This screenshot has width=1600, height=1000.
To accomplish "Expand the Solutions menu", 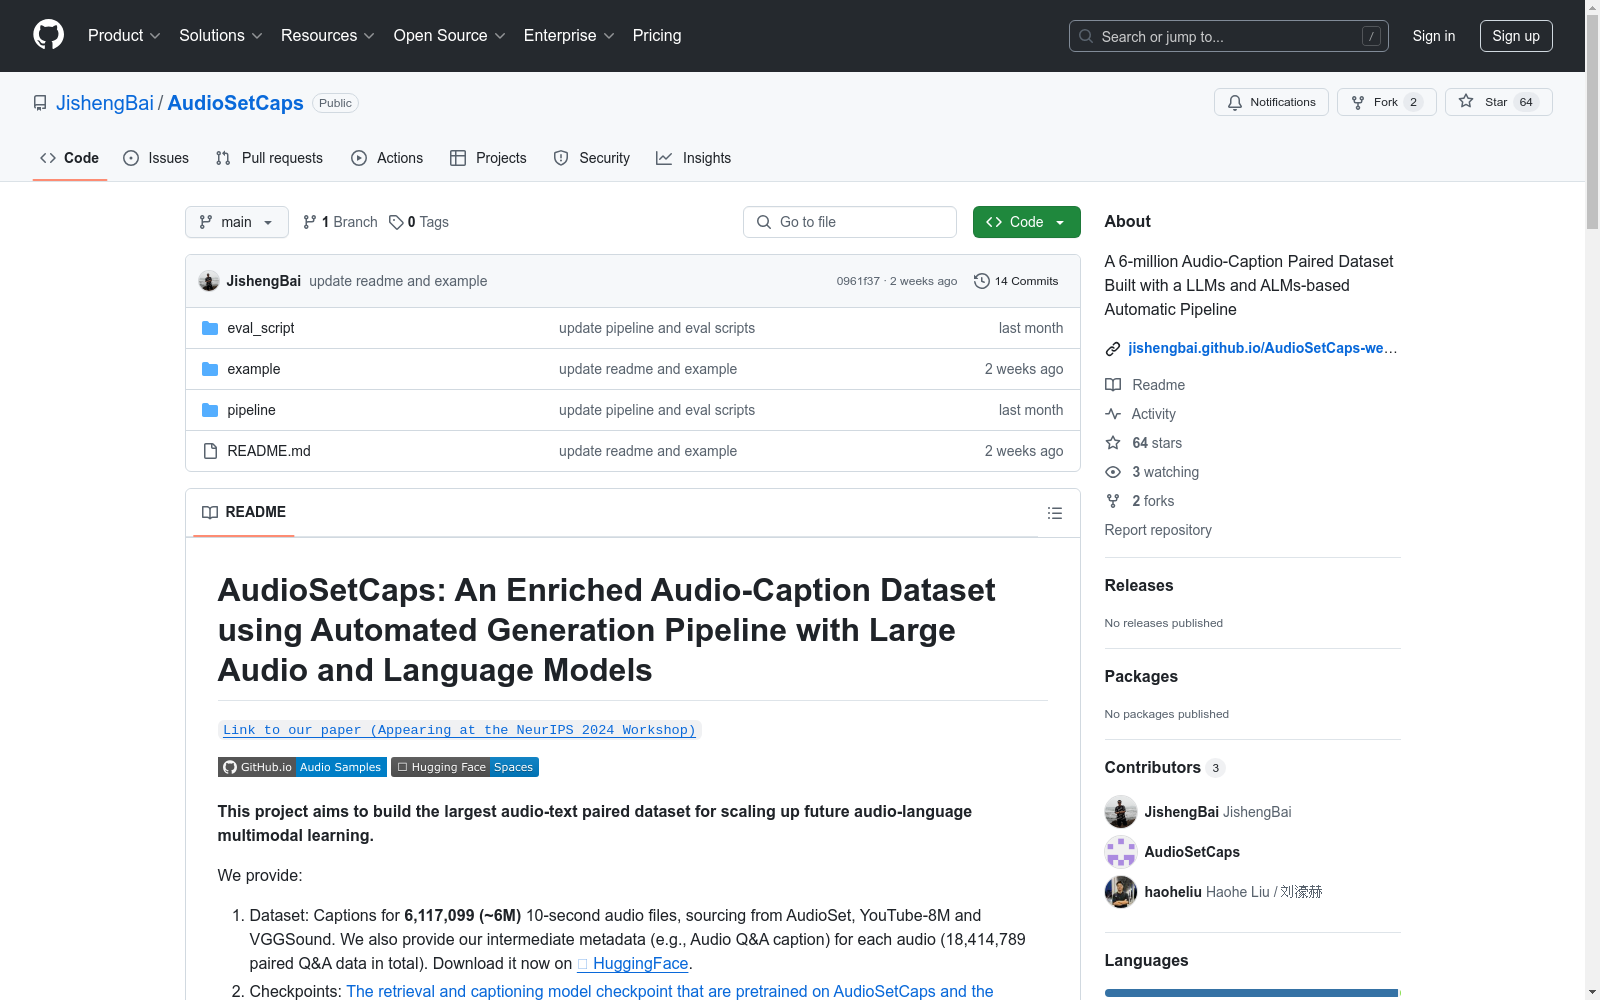I will (221, 36).
